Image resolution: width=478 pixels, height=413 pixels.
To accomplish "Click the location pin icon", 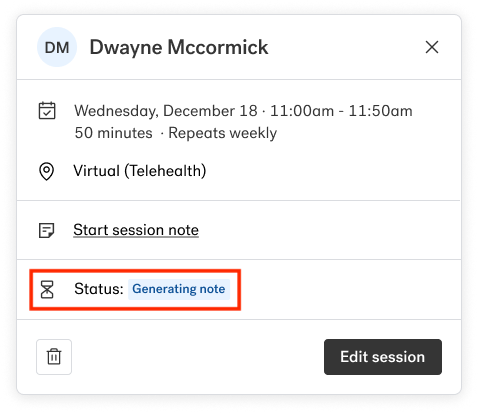I will pos(47,171).
